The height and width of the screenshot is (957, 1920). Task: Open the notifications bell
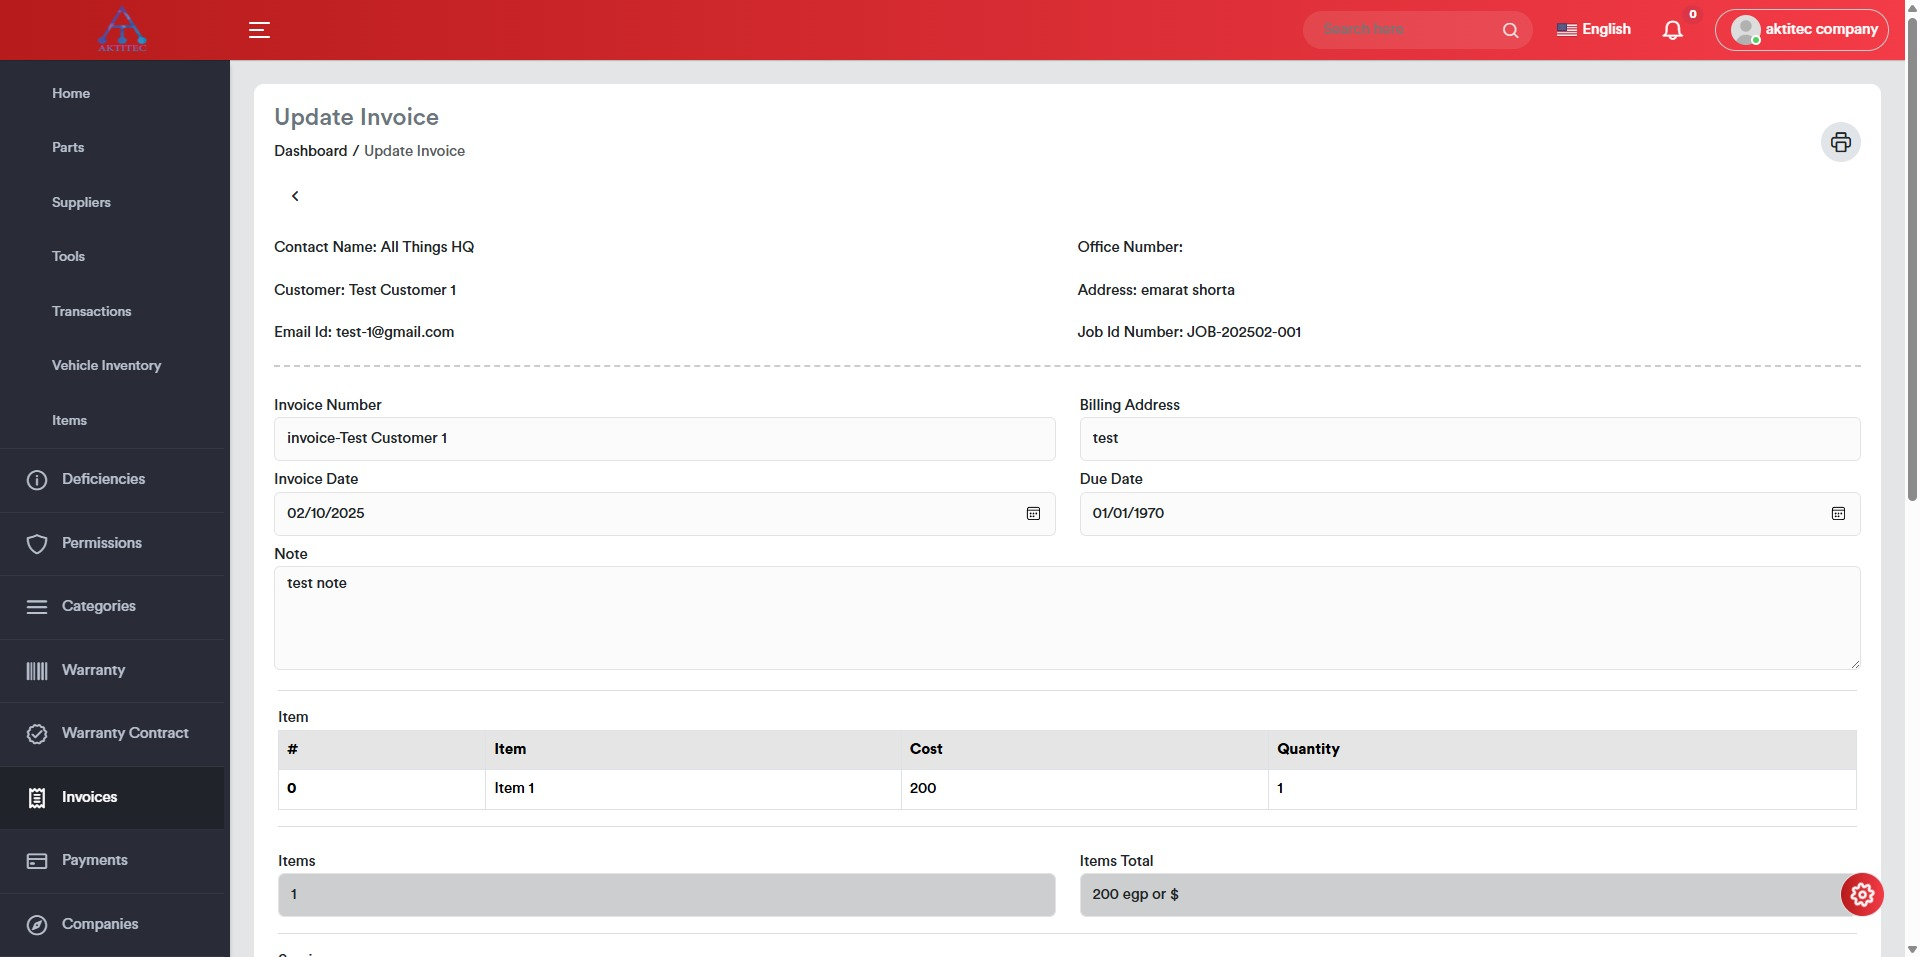point(1672,30)
